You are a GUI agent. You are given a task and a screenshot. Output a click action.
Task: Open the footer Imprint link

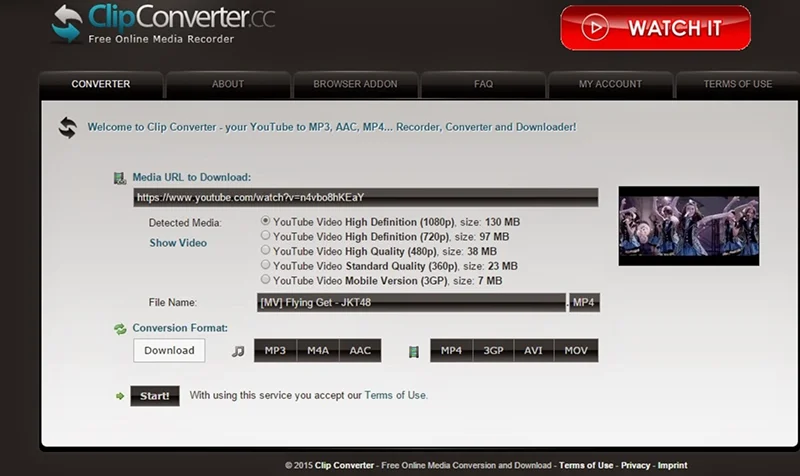point(672,465)
